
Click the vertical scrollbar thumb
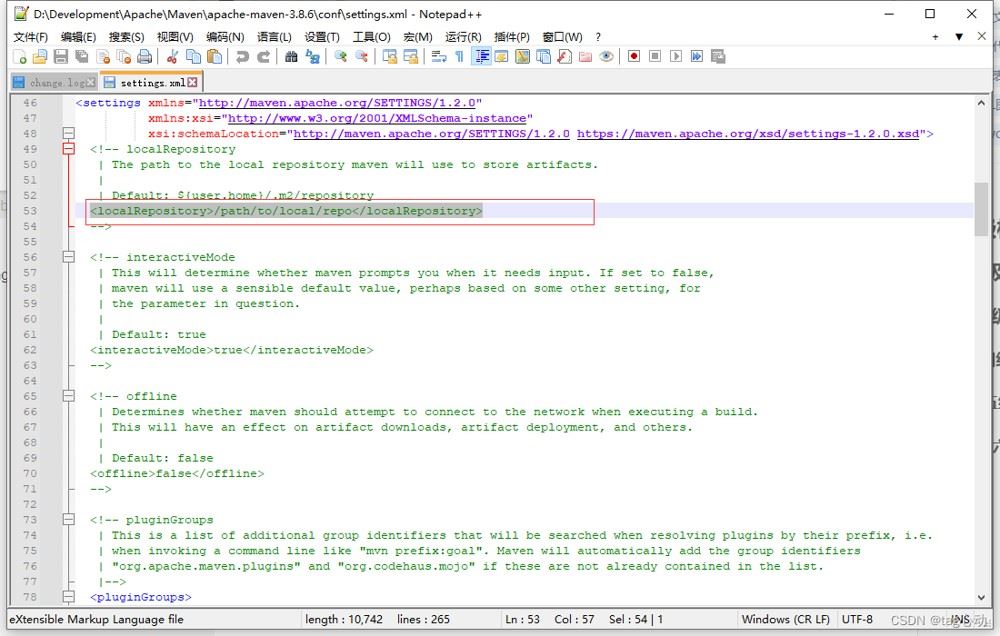click(981, 209)
